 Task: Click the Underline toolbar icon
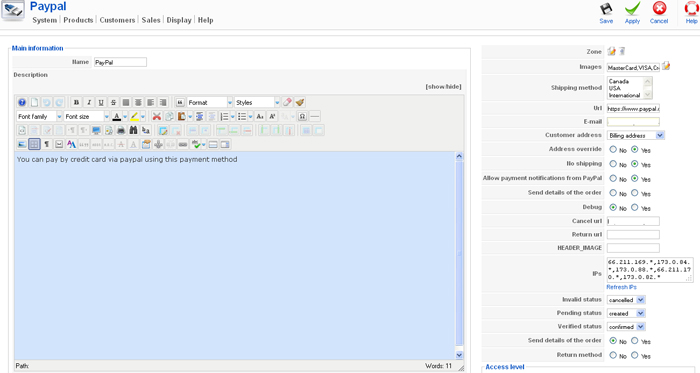(x=101, y=103)
